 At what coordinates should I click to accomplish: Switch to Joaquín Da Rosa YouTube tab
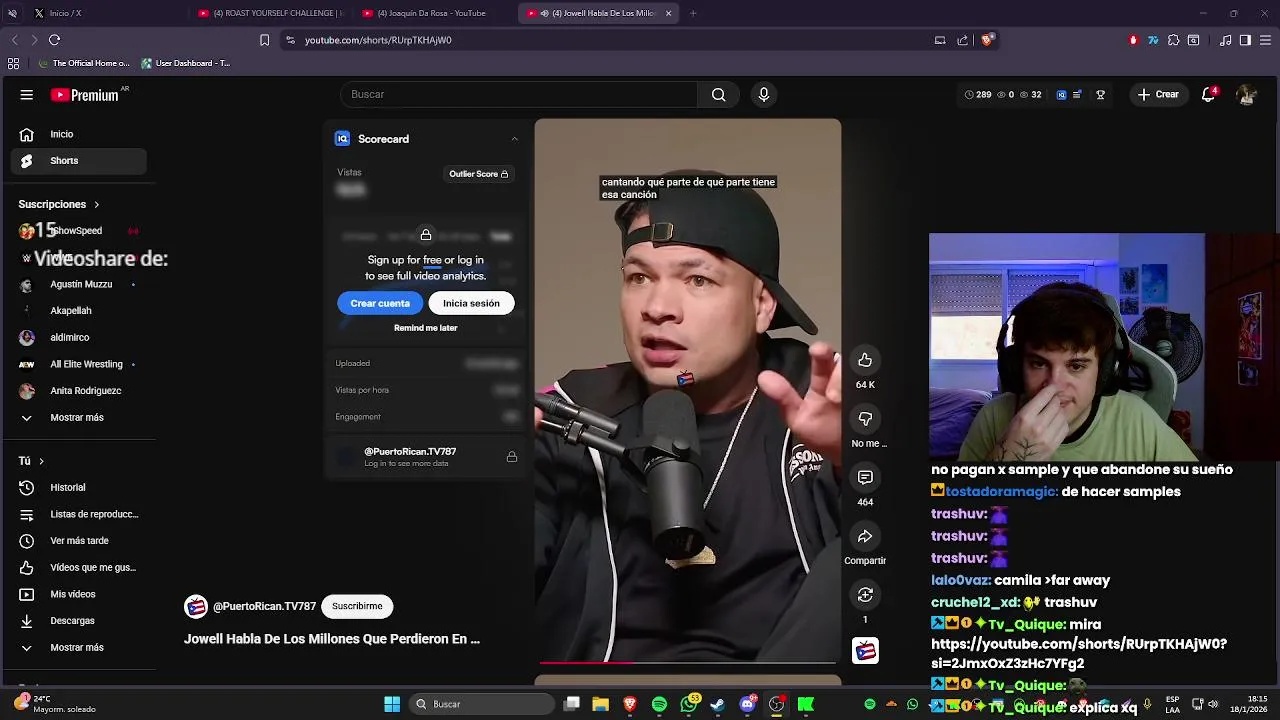pos(432,13)
